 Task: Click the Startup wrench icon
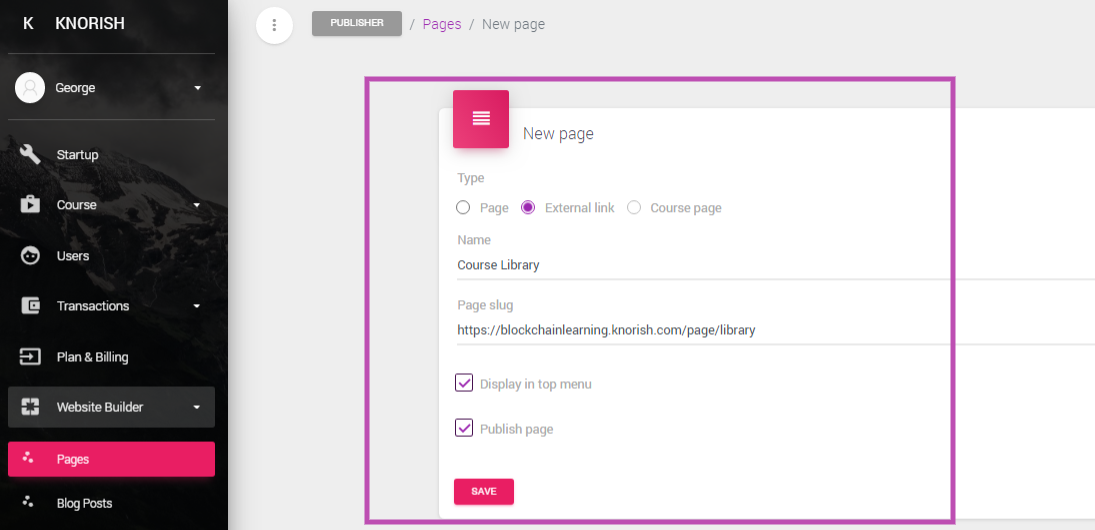pyautogui.click(x=30, y=154)
